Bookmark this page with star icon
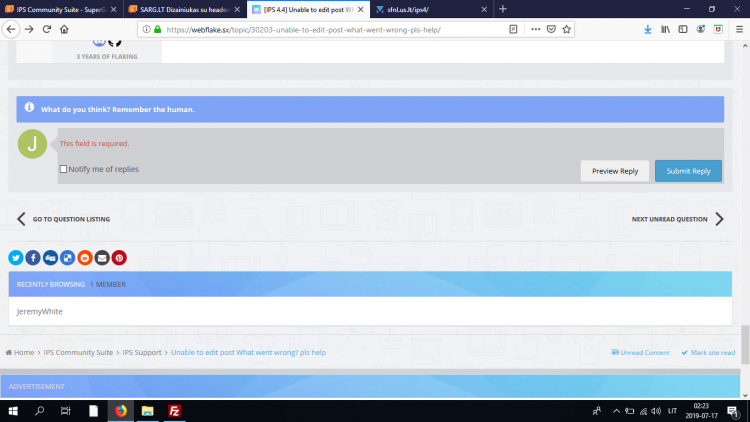This screenshot has height=422, width=750. click(567, 29)
